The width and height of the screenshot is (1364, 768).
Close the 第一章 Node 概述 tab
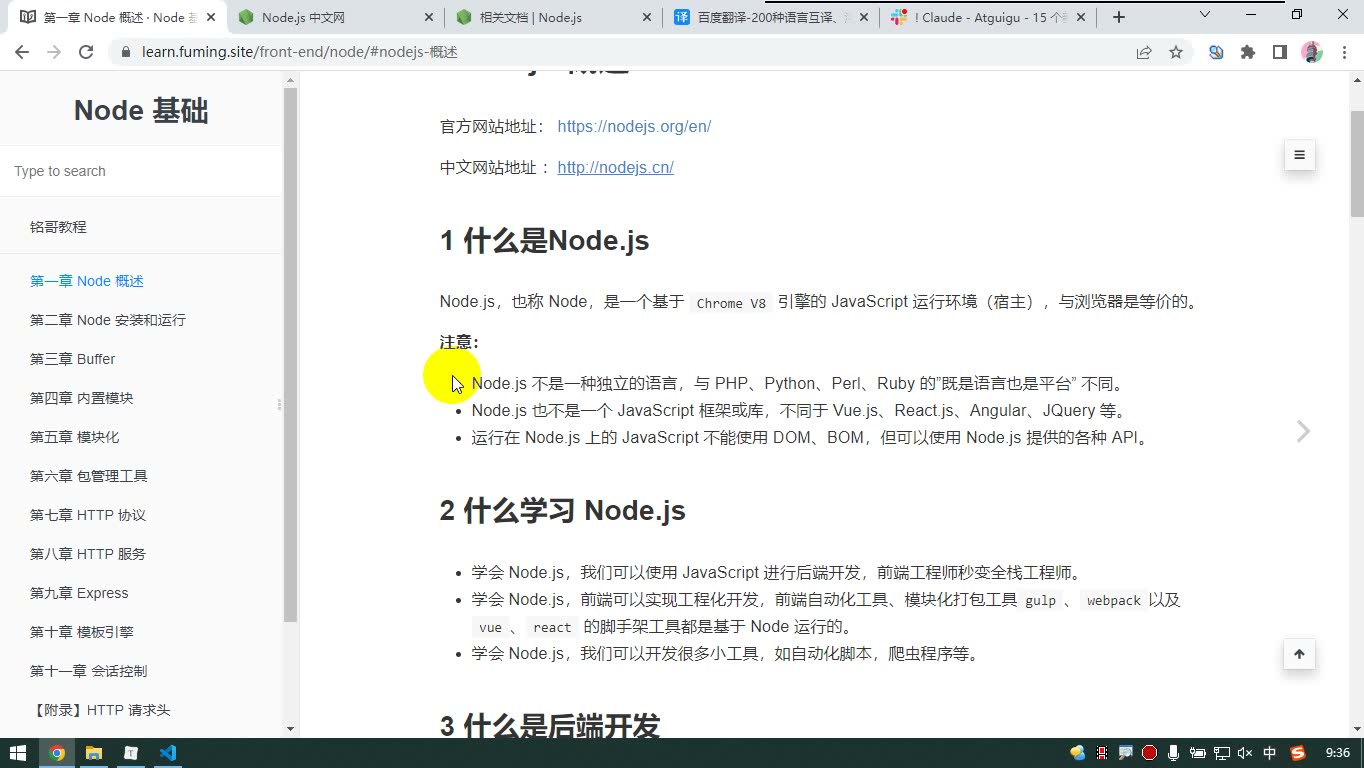coord(211,17)
